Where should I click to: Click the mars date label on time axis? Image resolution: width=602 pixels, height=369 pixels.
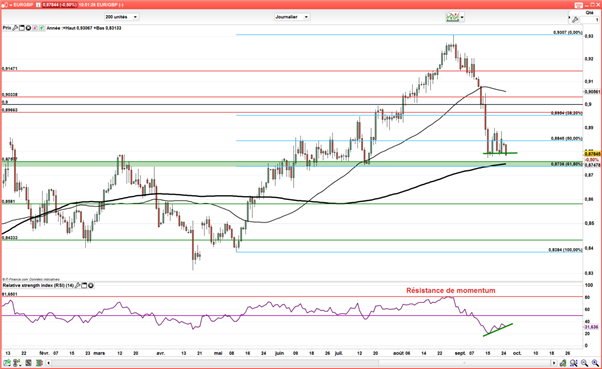(99, 353)
